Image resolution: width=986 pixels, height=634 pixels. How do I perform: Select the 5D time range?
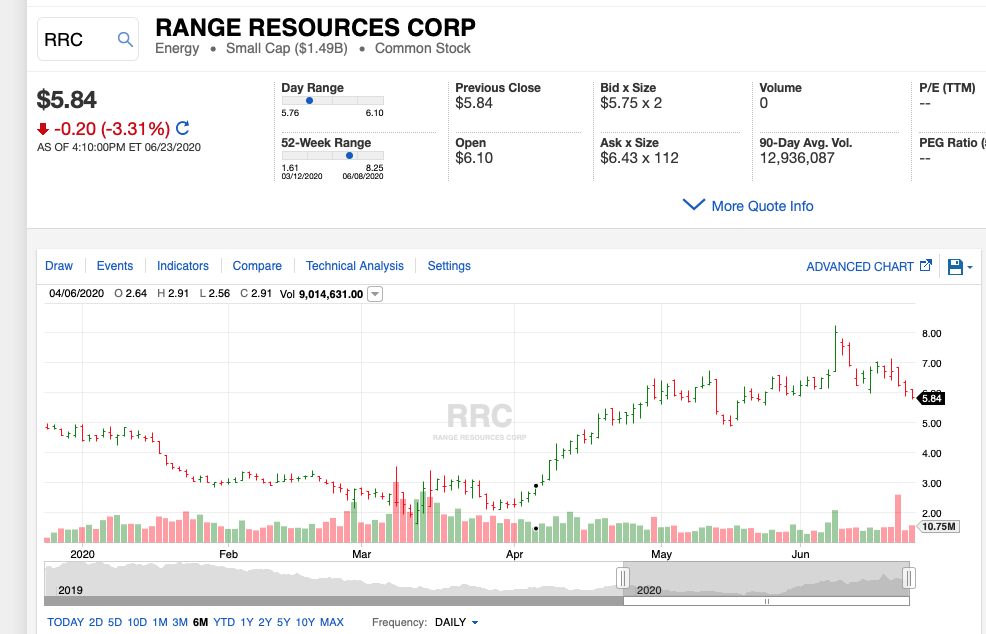(x=115, y=622)
